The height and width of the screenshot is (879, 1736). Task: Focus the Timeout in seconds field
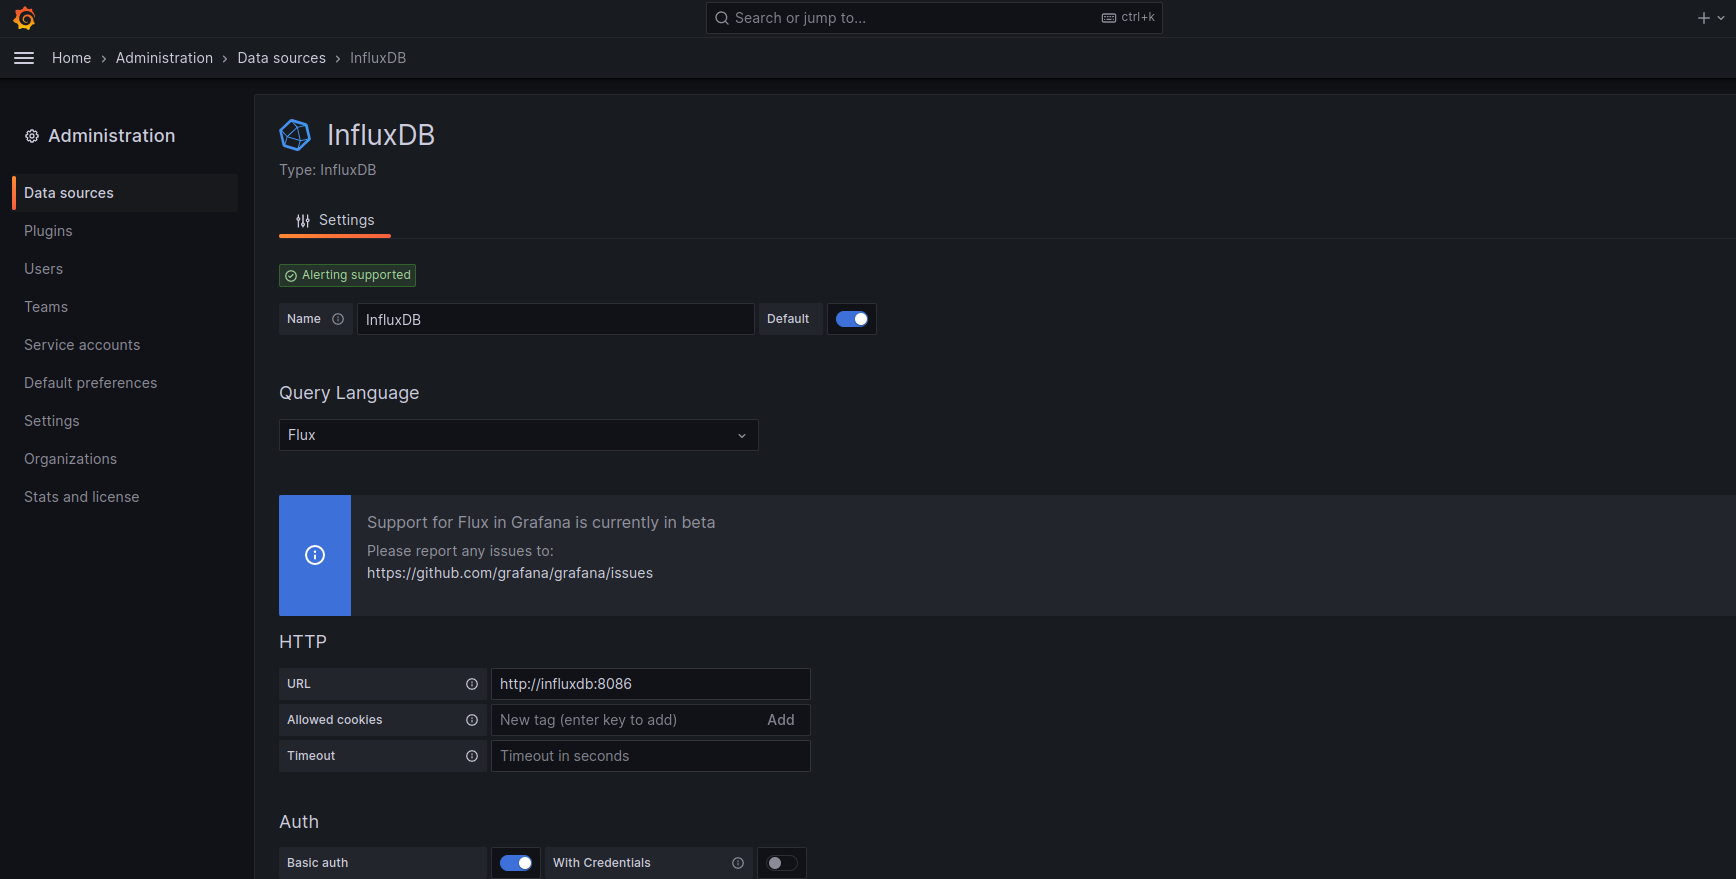point(650,756)
